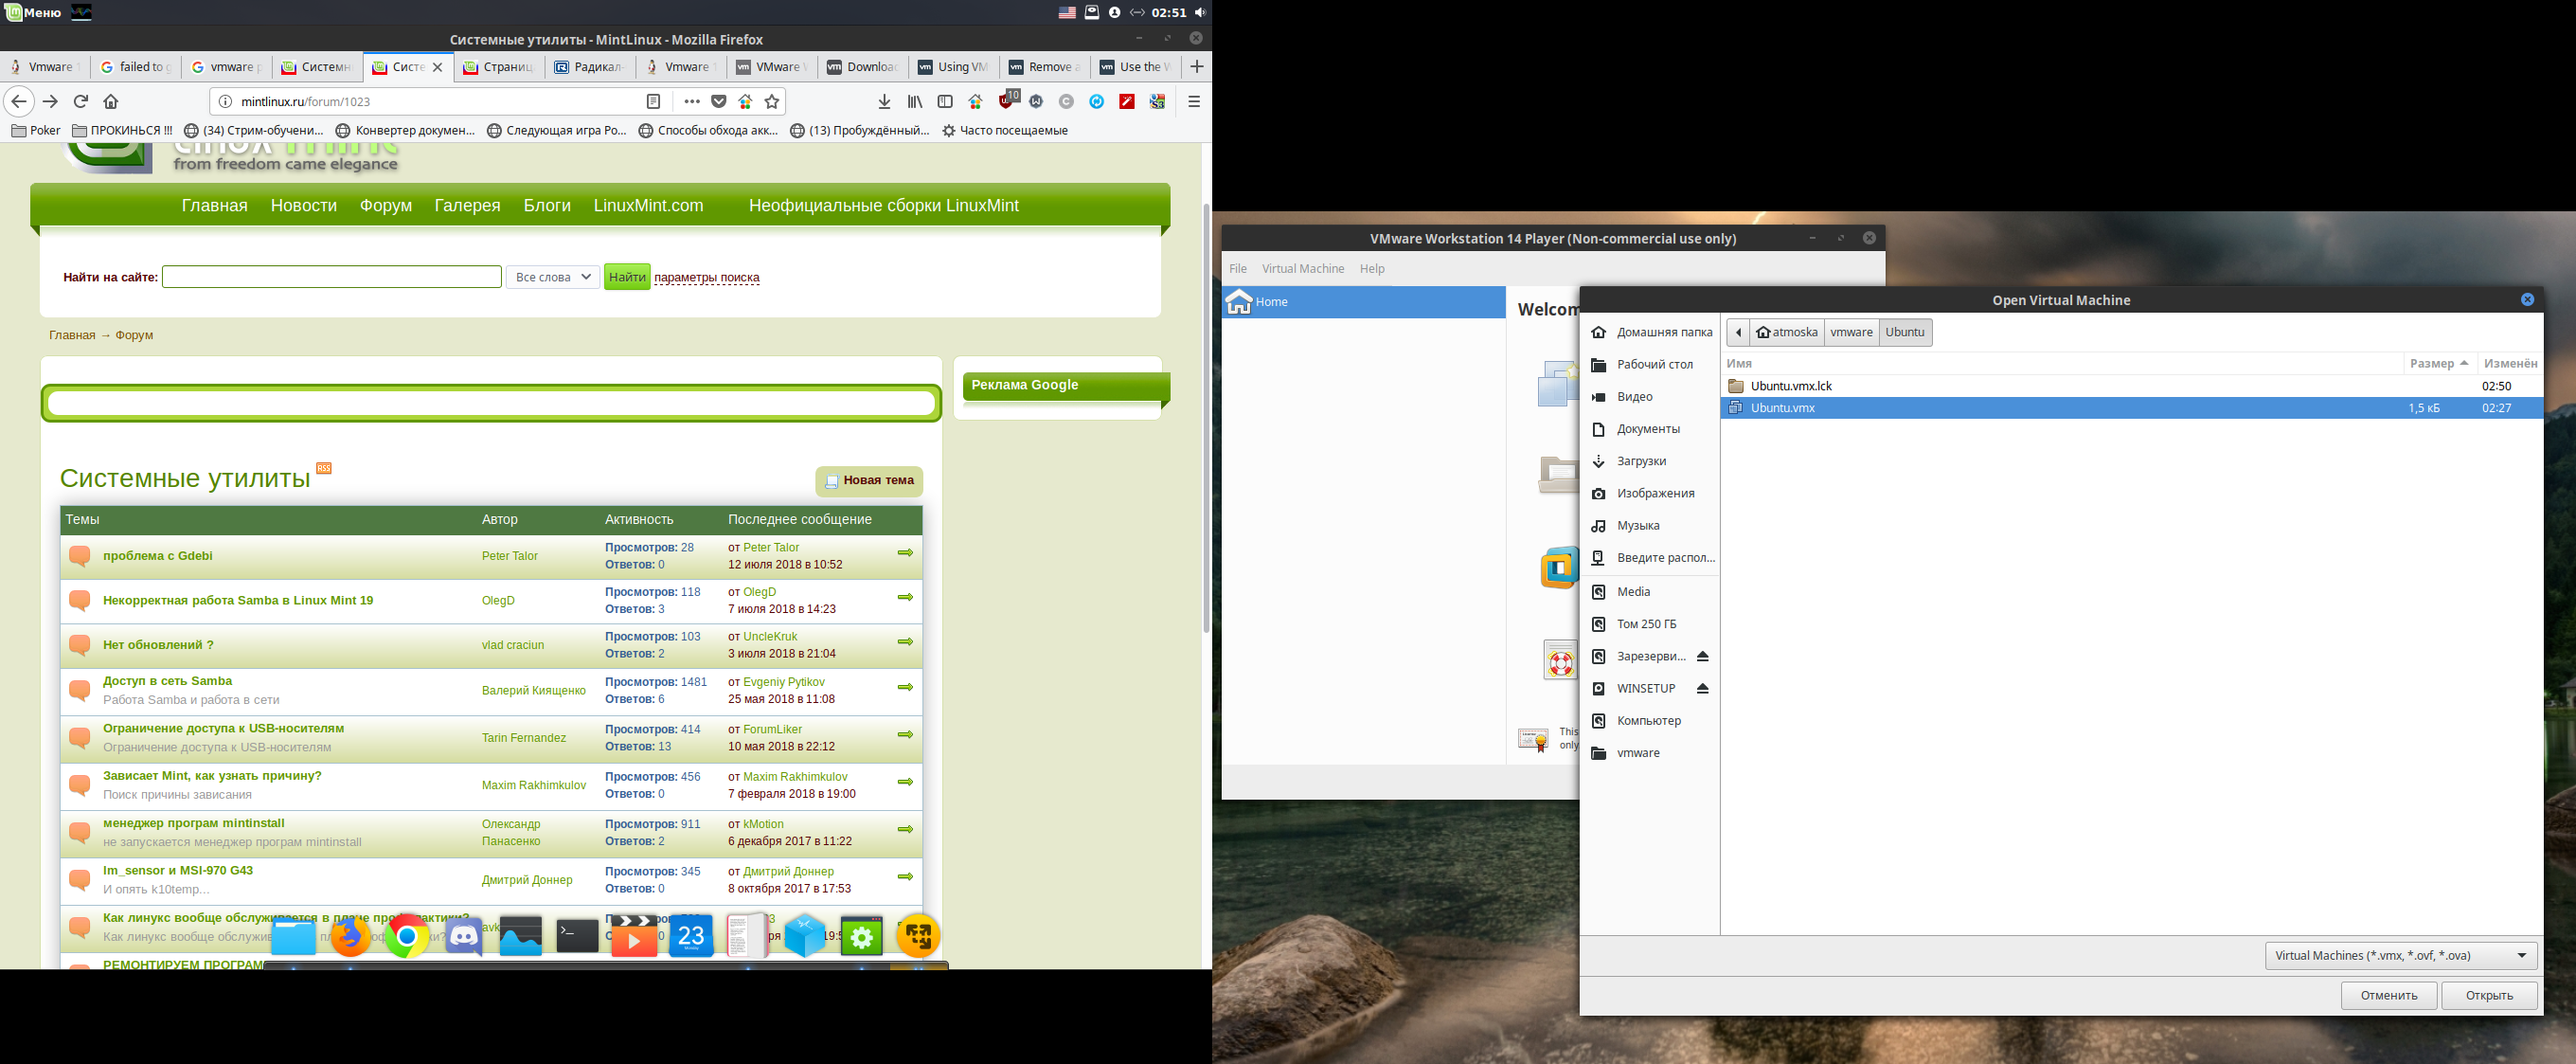Toggle reader view icon in address bar
The height and width of the screenshot is (1064, 2576).
(653, 101)
